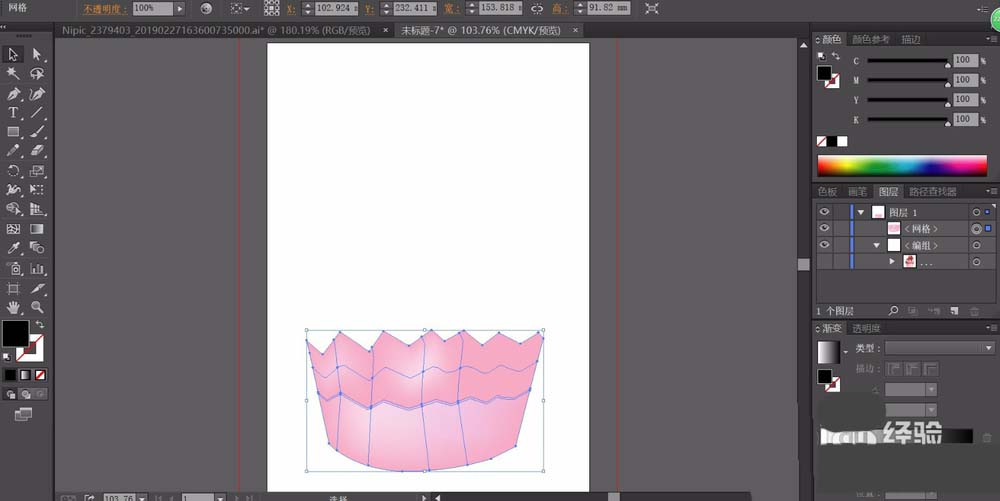This screenshot has width=1000, height=501.
Task: Click target circle of <编组> row
Action: [x=976, y=245]
